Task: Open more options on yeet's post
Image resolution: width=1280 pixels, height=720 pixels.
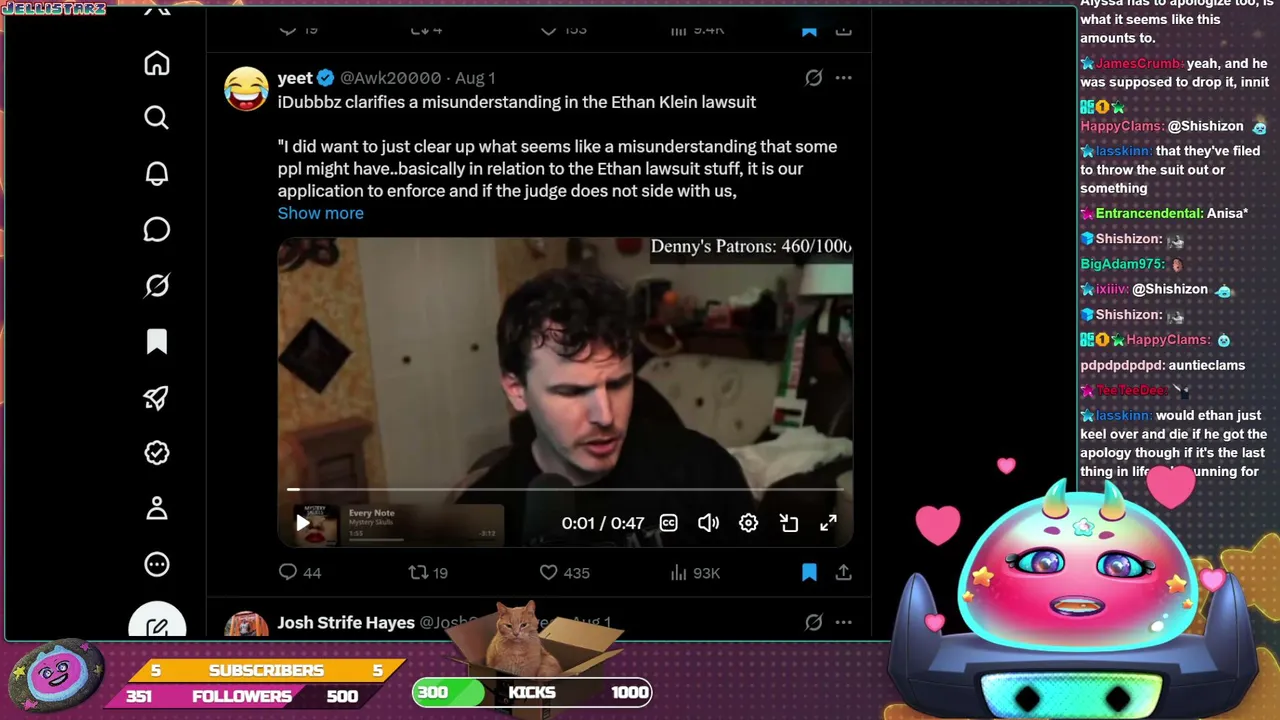Action: [844, 78]
